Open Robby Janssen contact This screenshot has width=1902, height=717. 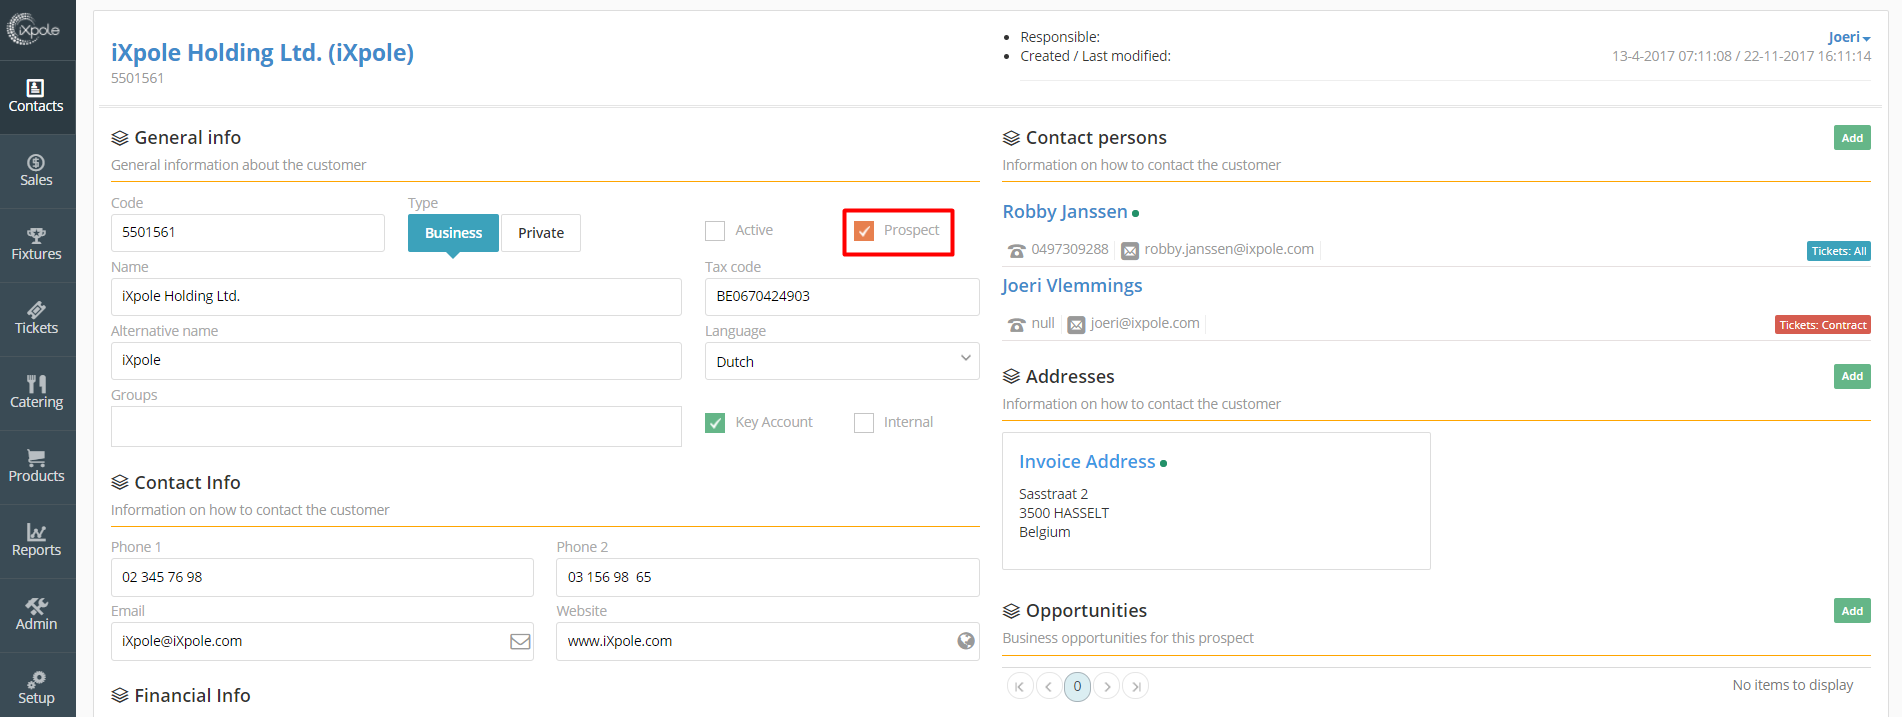tap(1065, 212)
